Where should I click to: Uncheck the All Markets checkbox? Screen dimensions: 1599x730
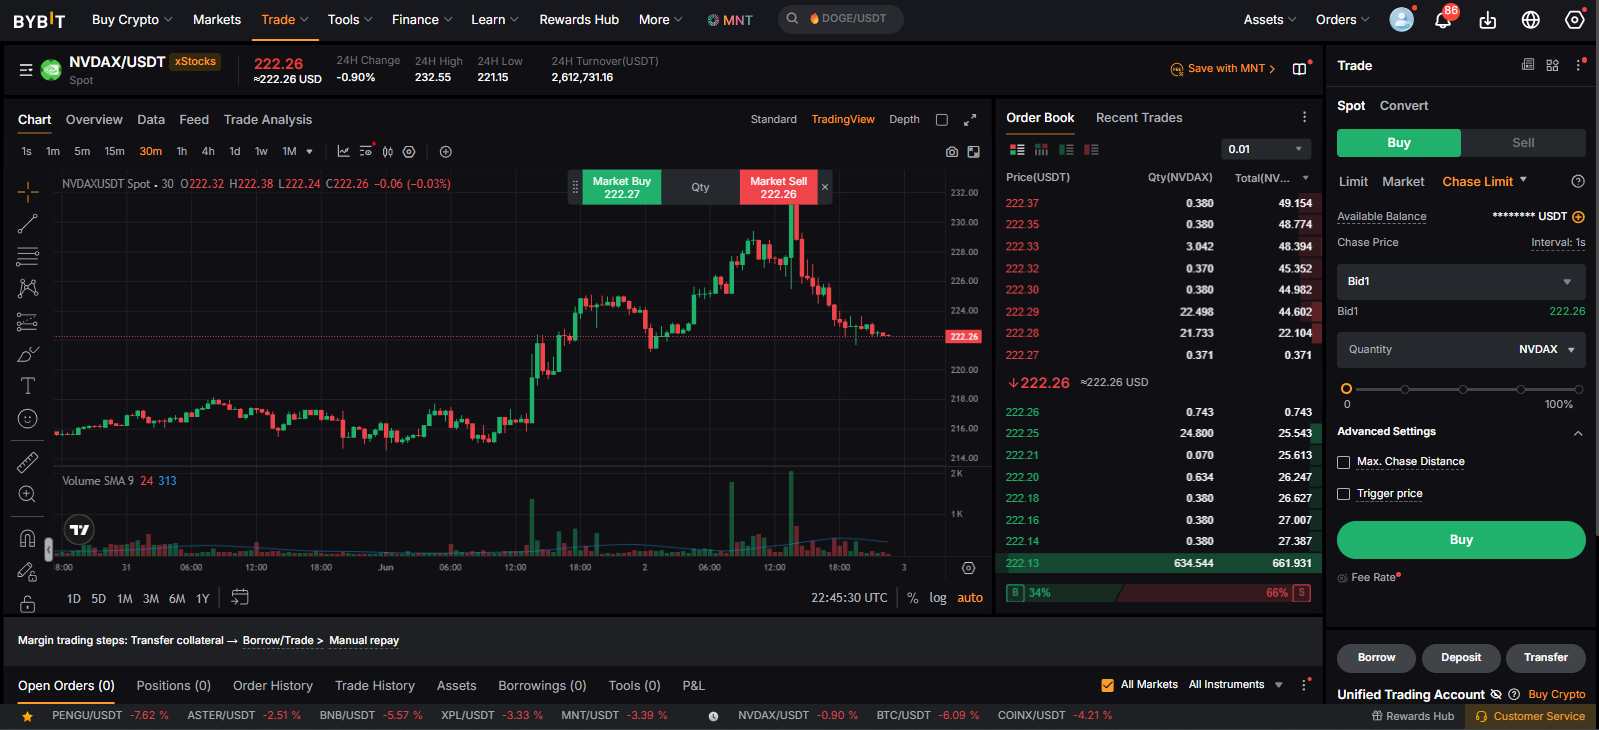1108,685
